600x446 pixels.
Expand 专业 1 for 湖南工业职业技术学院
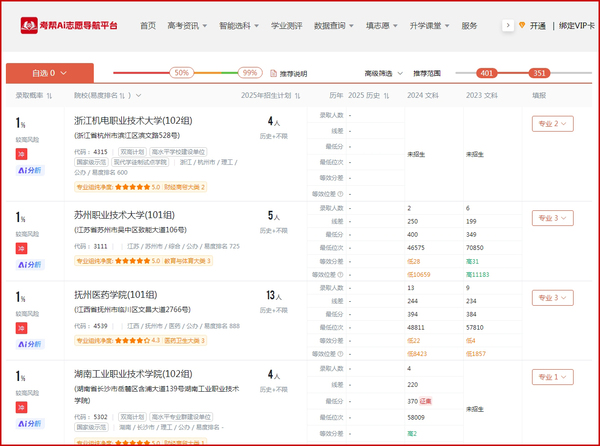pyautogui.click(x=551, y=377)
